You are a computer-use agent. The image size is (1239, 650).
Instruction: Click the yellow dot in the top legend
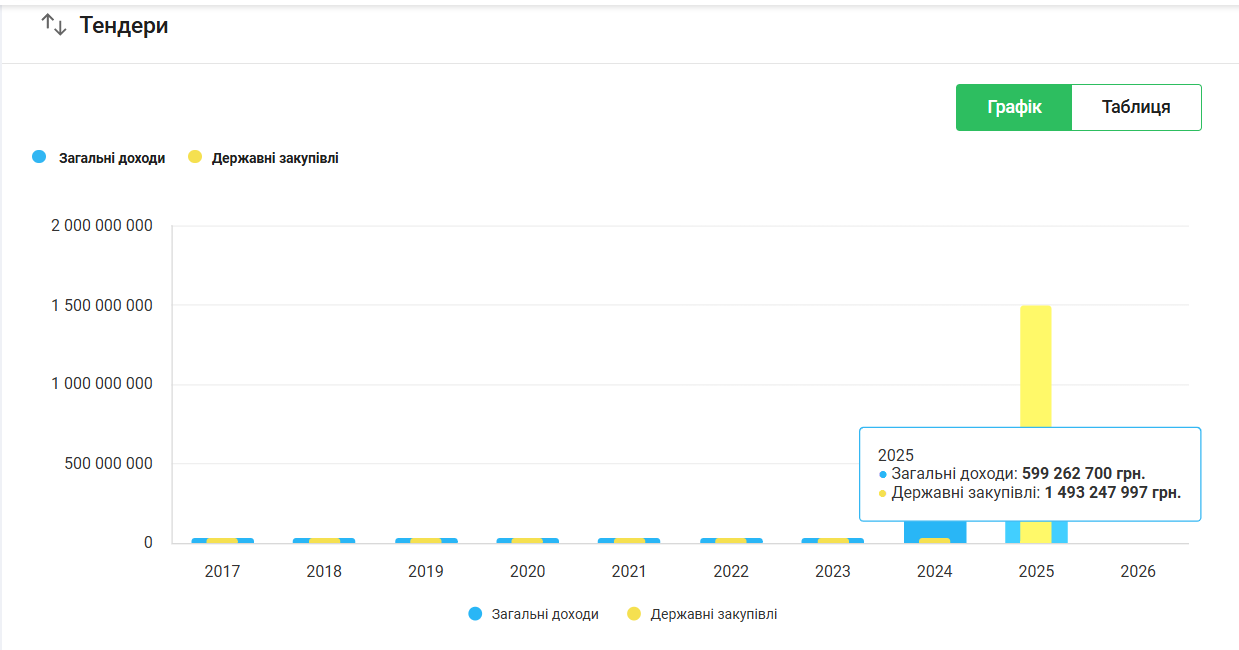click(195, 157)
